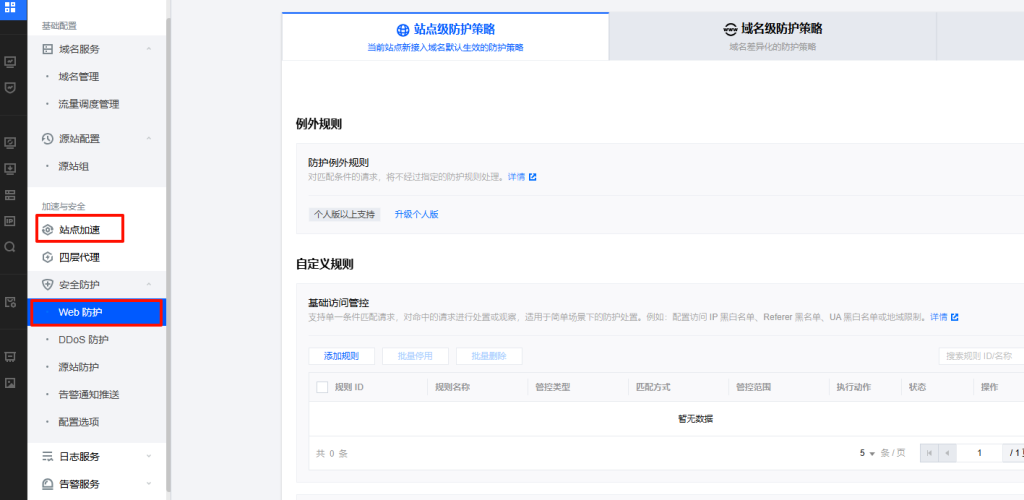Collapse the 源站配置 section chevron
Image resolution: width=1024 pixels, height=500 pixels.
coord(149,138)
